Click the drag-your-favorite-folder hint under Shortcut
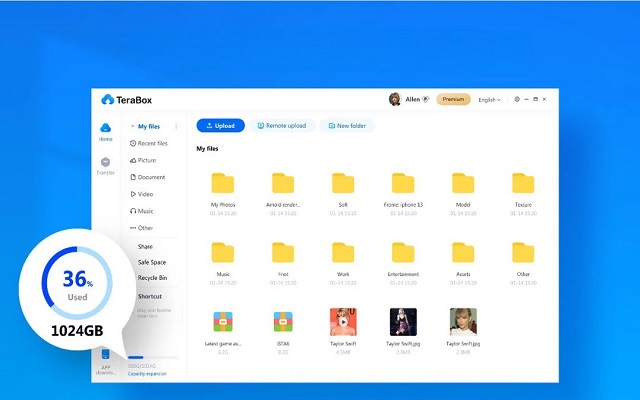640x400 pixels. coord(154,313)
